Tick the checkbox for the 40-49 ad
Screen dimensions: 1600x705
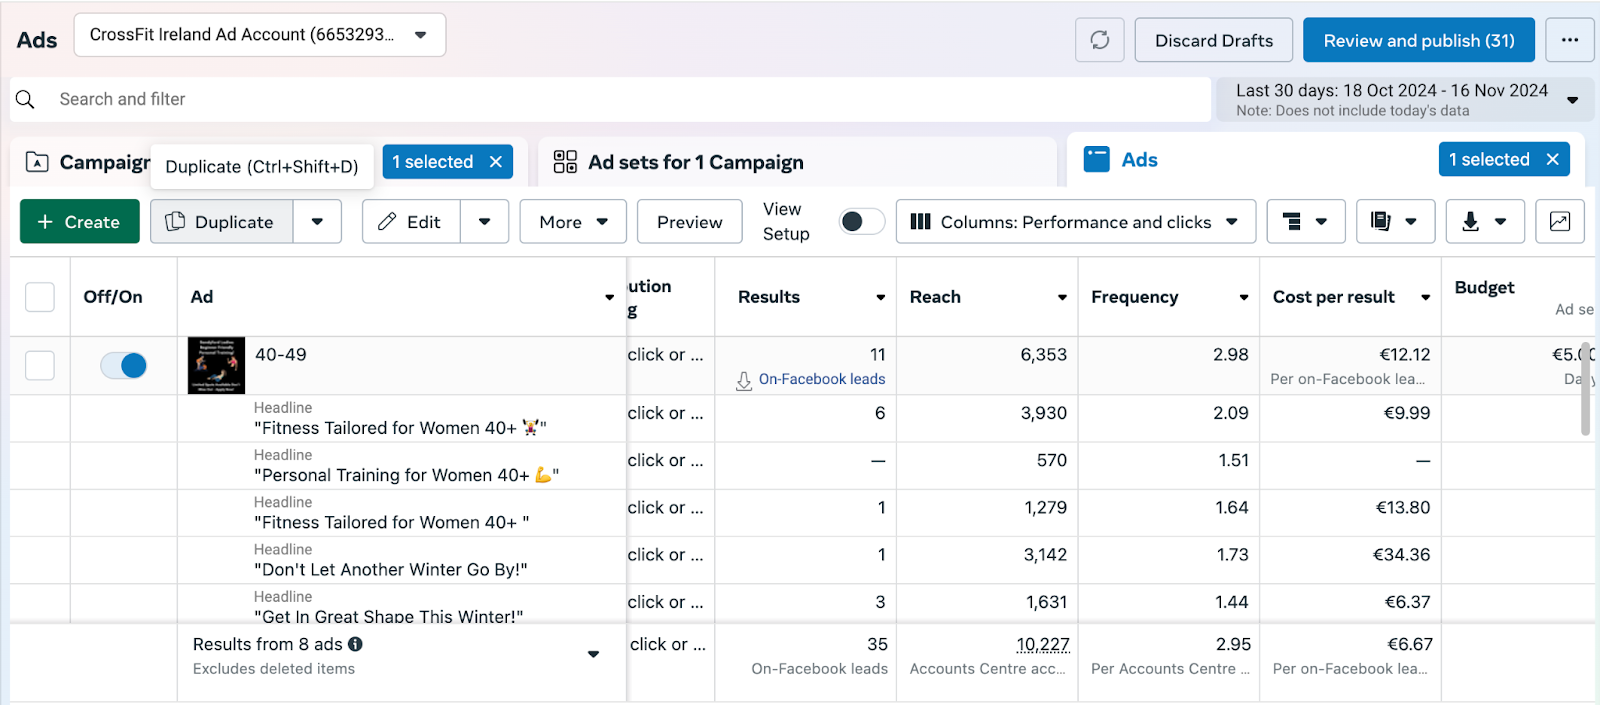pyautogui.click(x=40, y=366)
